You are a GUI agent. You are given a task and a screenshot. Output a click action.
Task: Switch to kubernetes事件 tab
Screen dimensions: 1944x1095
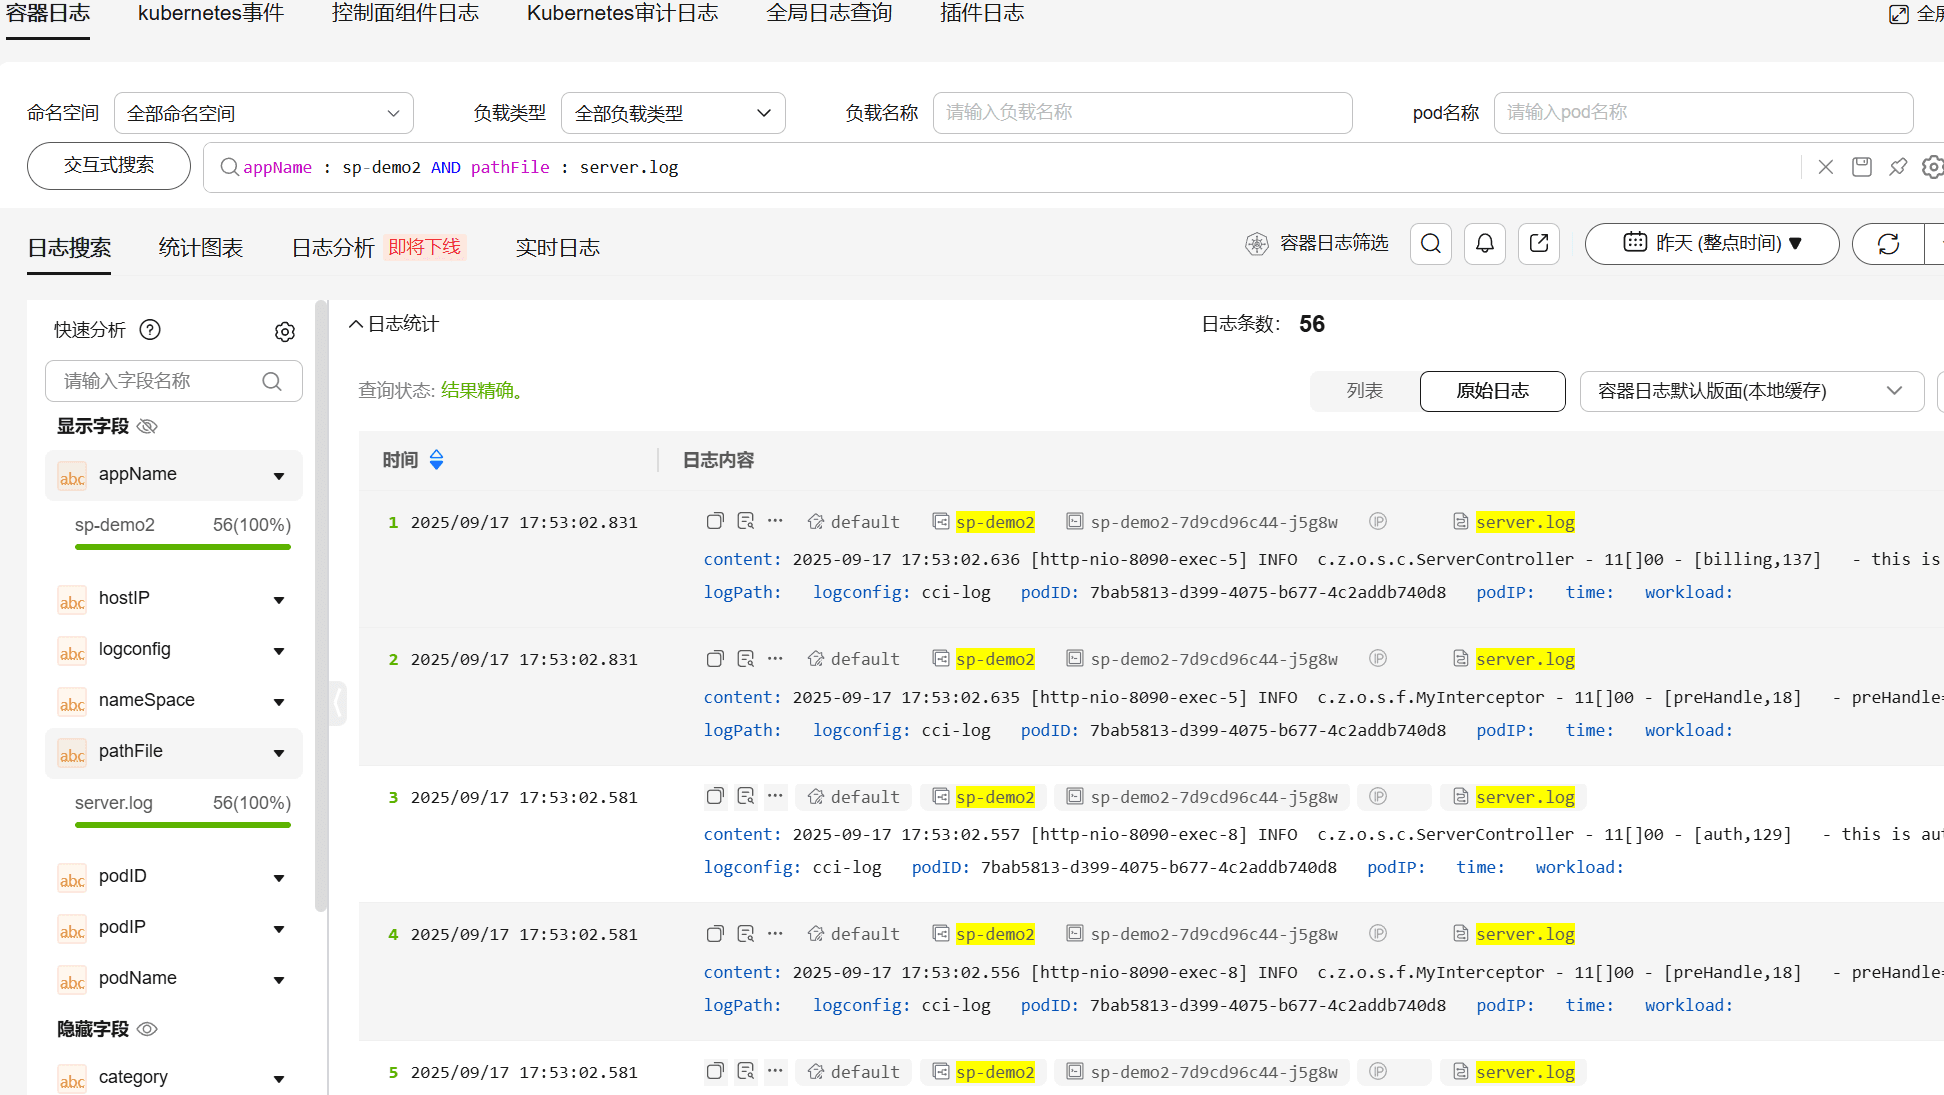click(x=211, y=14)
